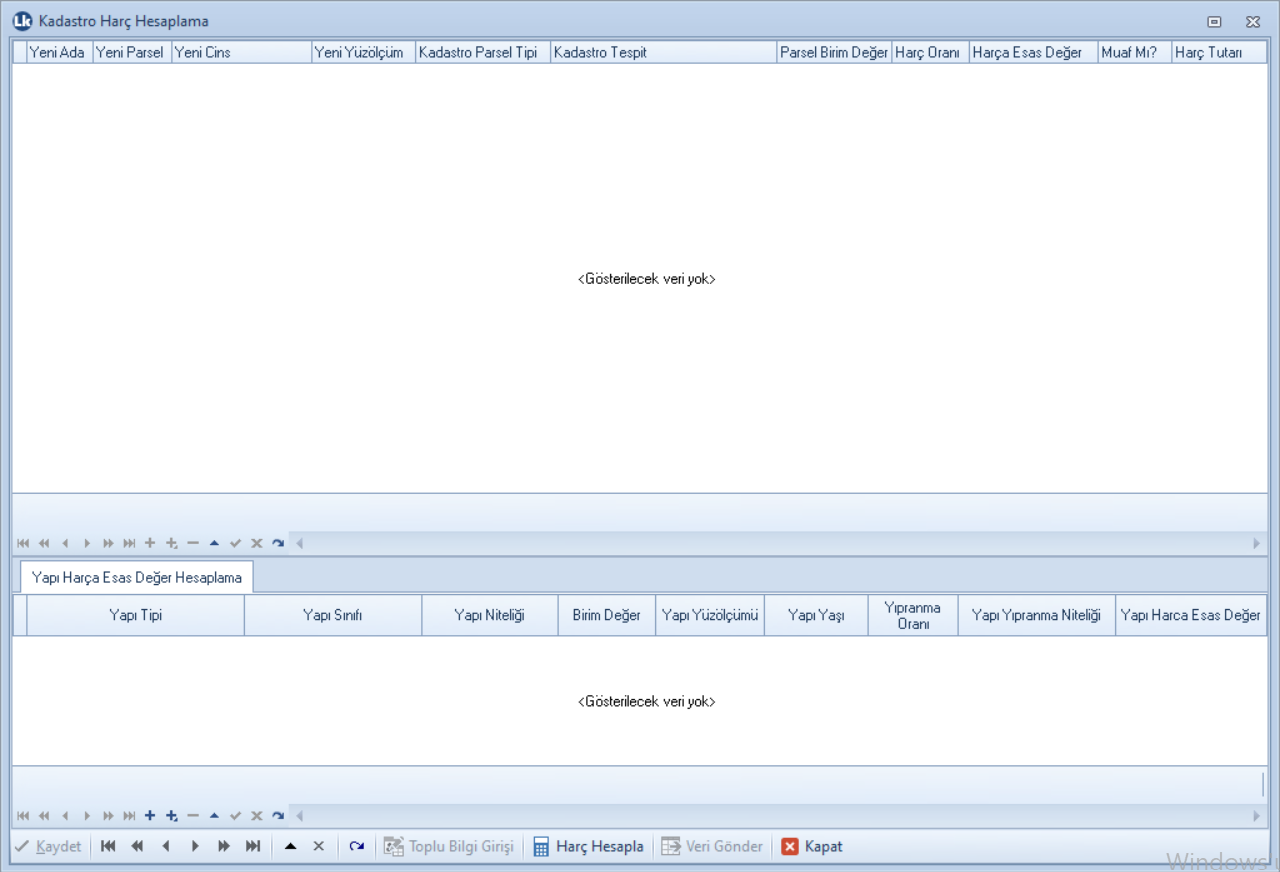The width and height of the screenshot is (1280, 872).
Task: Click Muaf Mı? column header
Action: pyautogui.click(x=1135, y=52)
